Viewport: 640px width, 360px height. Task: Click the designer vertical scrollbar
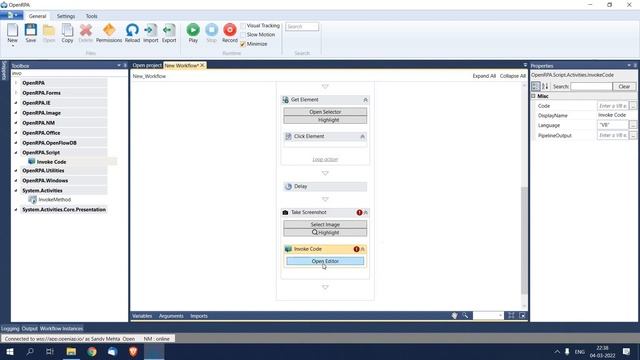[x=524, y=241]
